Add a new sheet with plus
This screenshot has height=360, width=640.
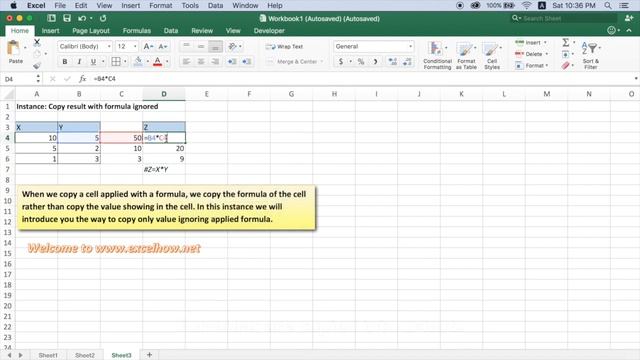pos(149,355)
